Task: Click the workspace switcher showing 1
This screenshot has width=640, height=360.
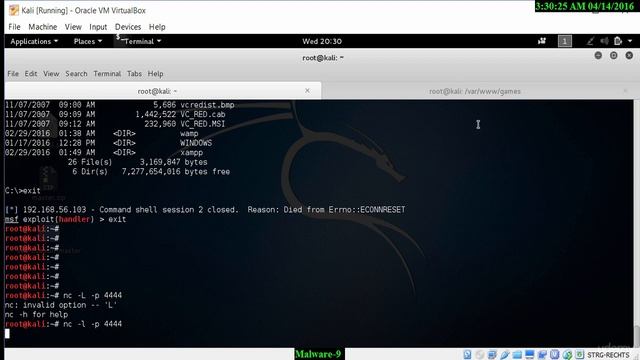Action: click(565, 41)
